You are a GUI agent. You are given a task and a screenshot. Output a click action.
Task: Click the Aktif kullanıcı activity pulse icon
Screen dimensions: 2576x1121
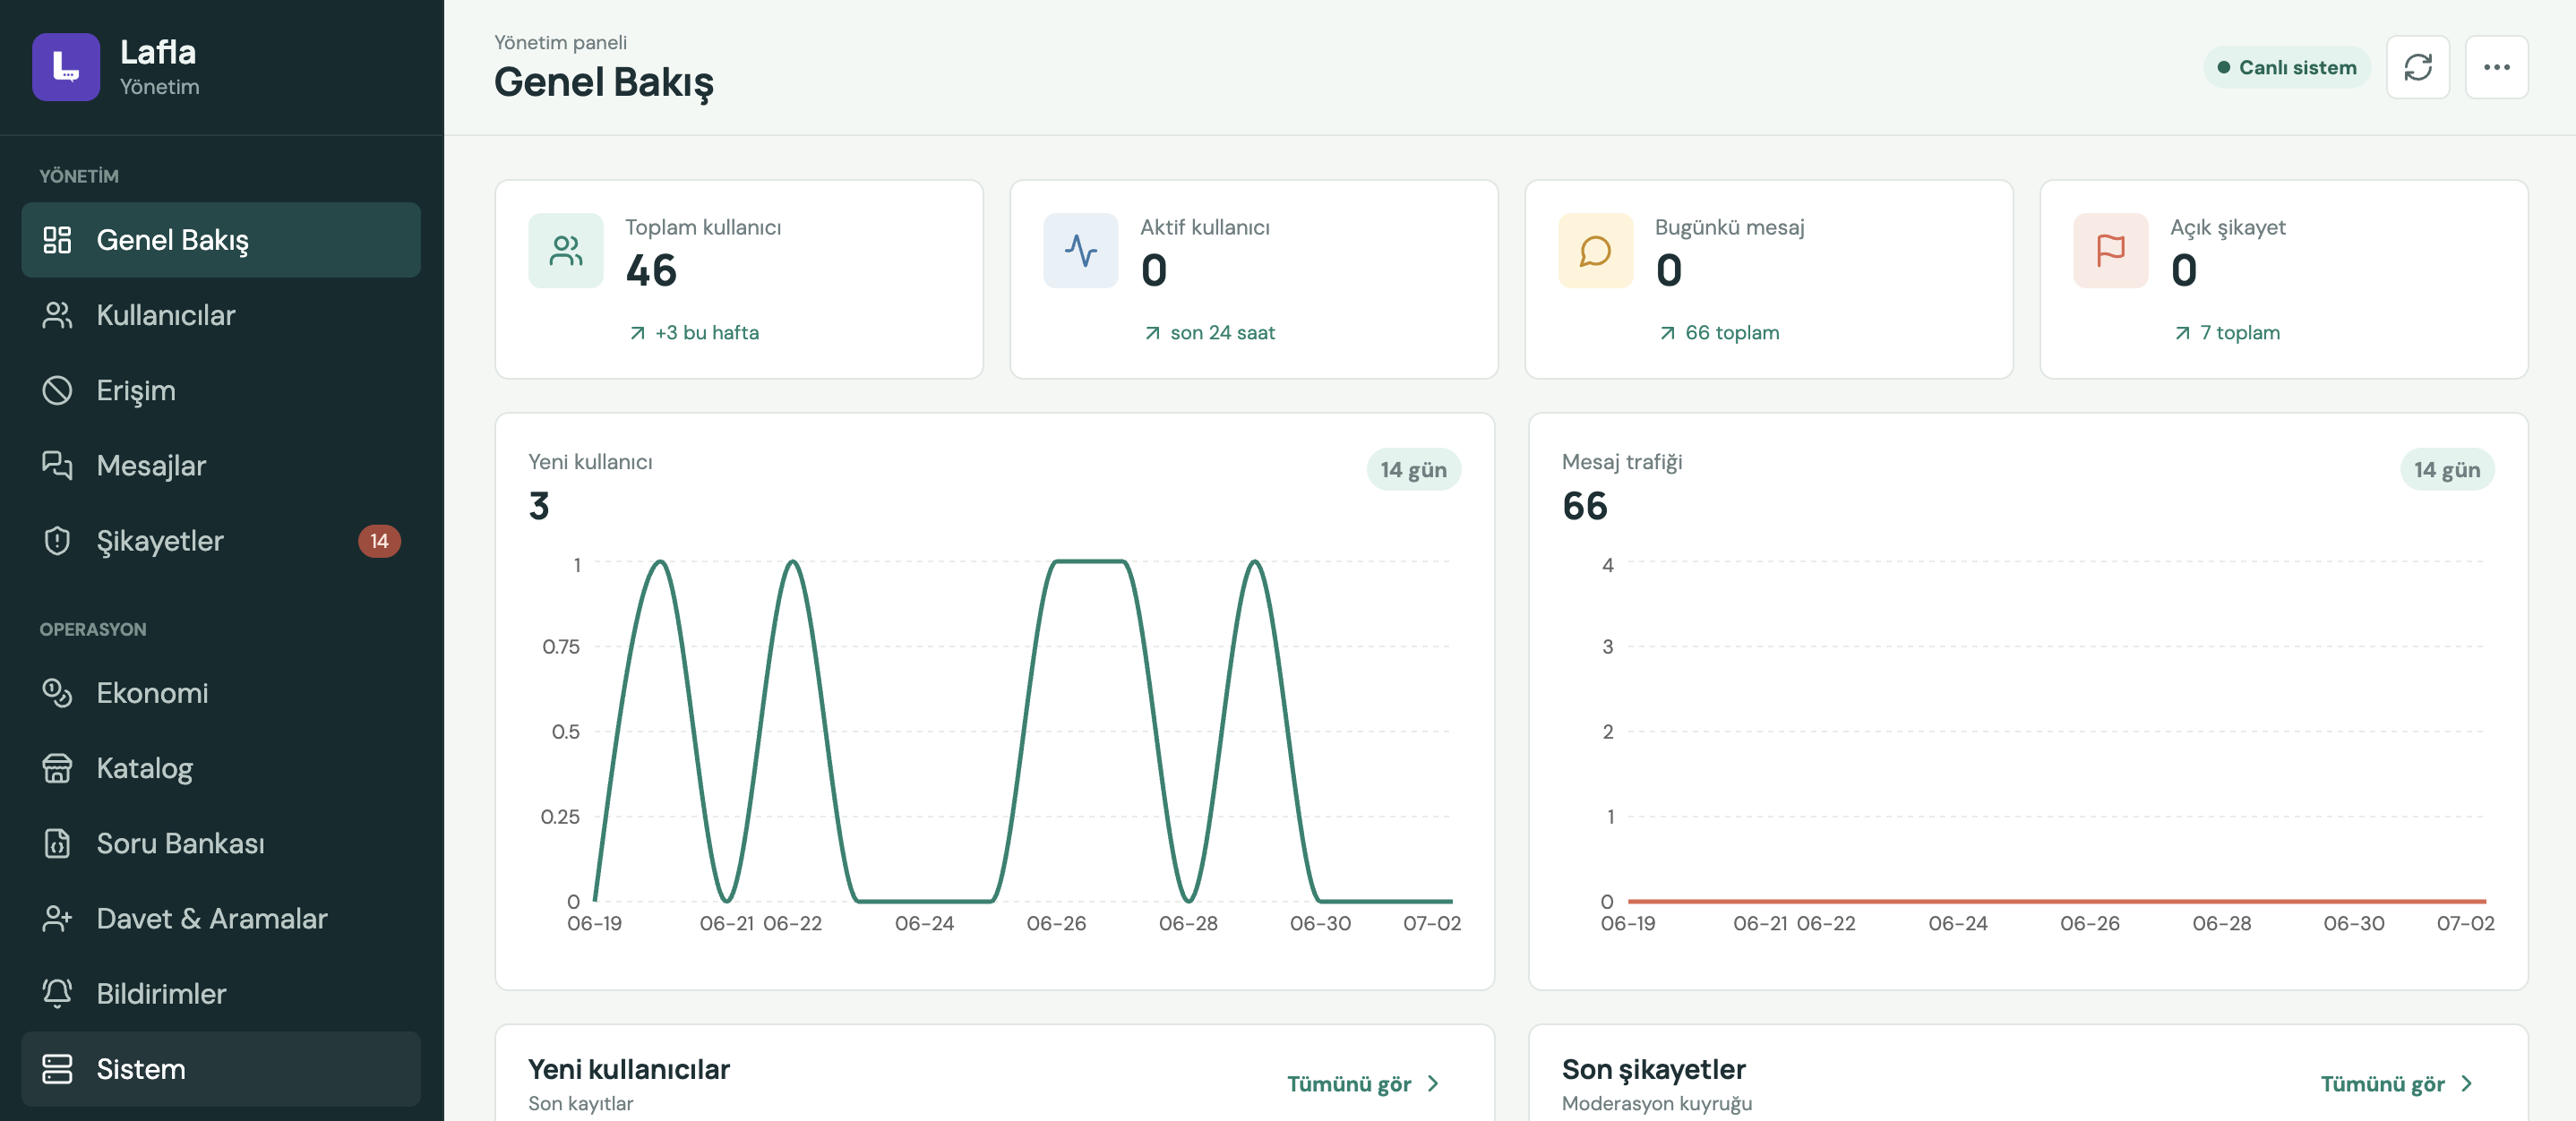click(x=1081, y=251)
